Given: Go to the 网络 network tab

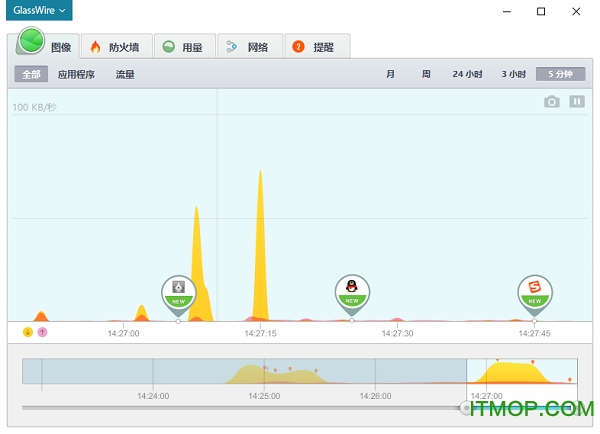Looking at the screenshot, I should click(247, 46).
